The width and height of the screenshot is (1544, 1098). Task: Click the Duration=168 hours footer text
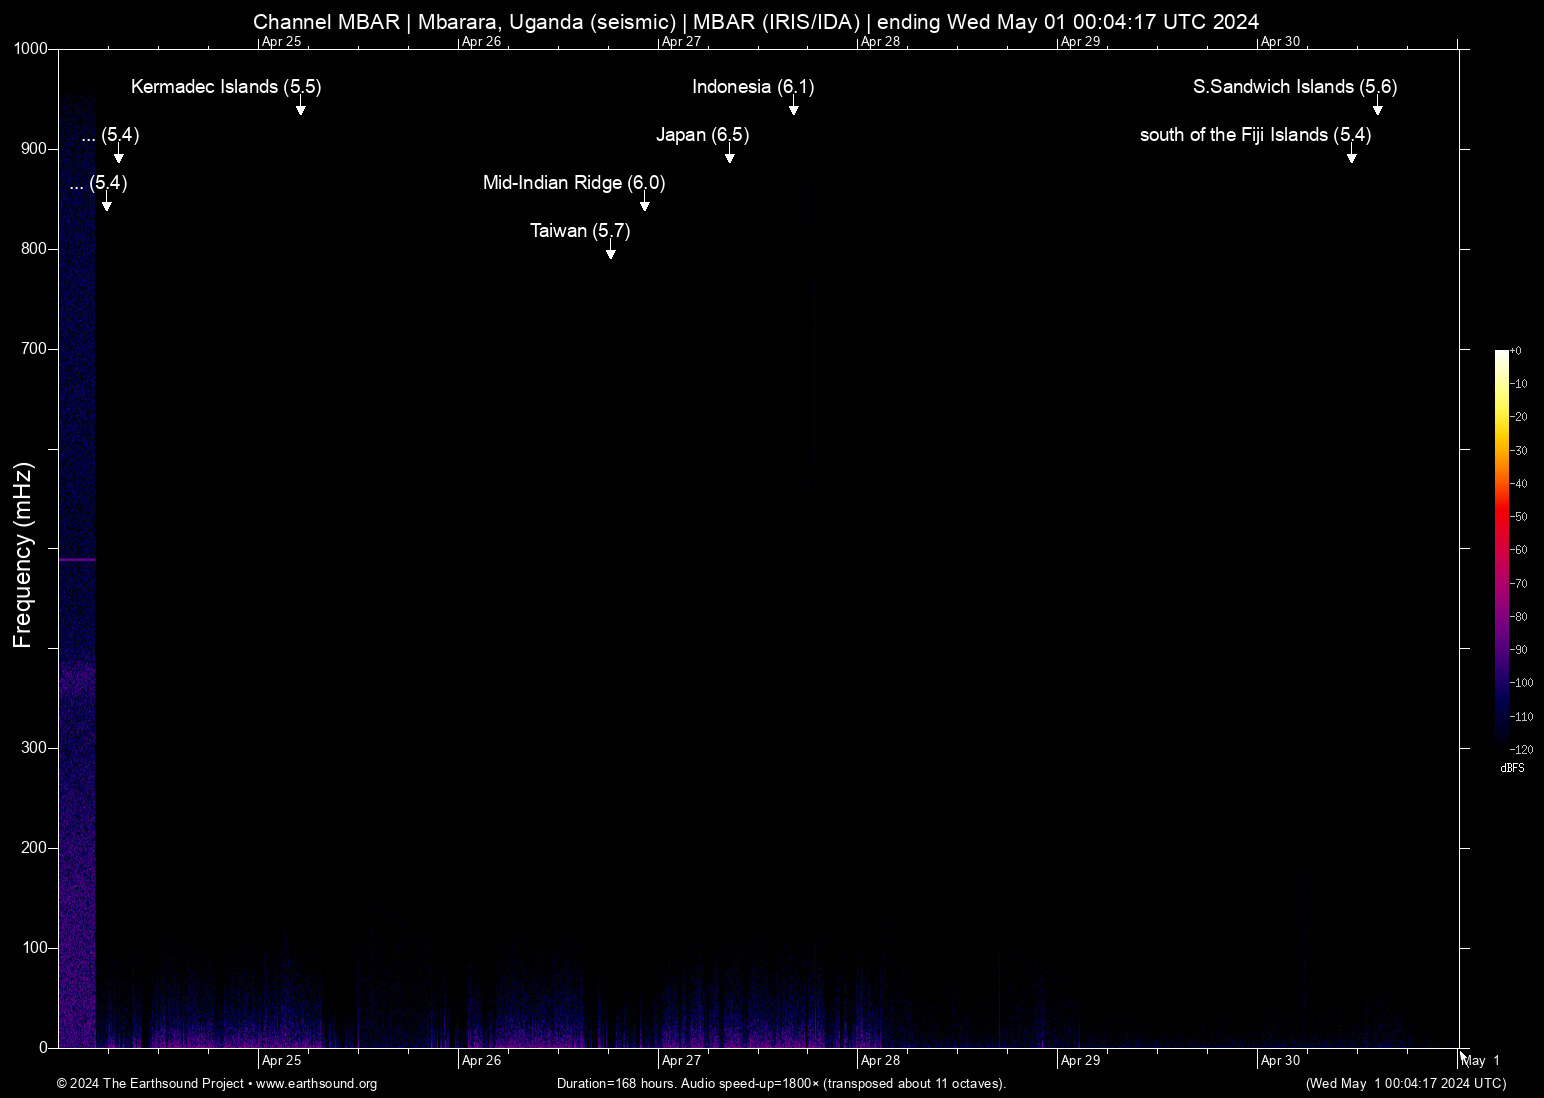pyautogui.click(x=781, y=1084)
